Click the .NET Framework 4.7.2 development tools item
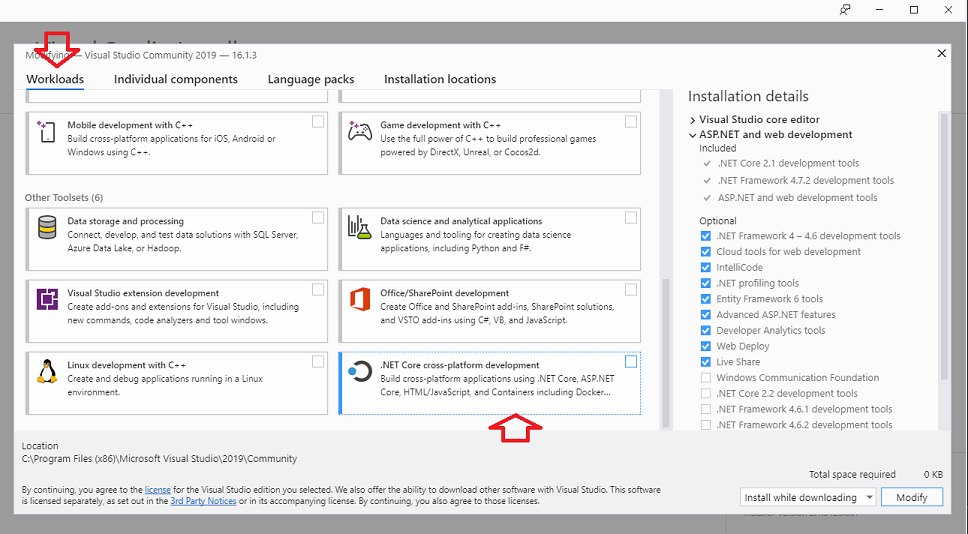Image resolution: width=968 pixels, height=534 pixels. pos(805,180)
